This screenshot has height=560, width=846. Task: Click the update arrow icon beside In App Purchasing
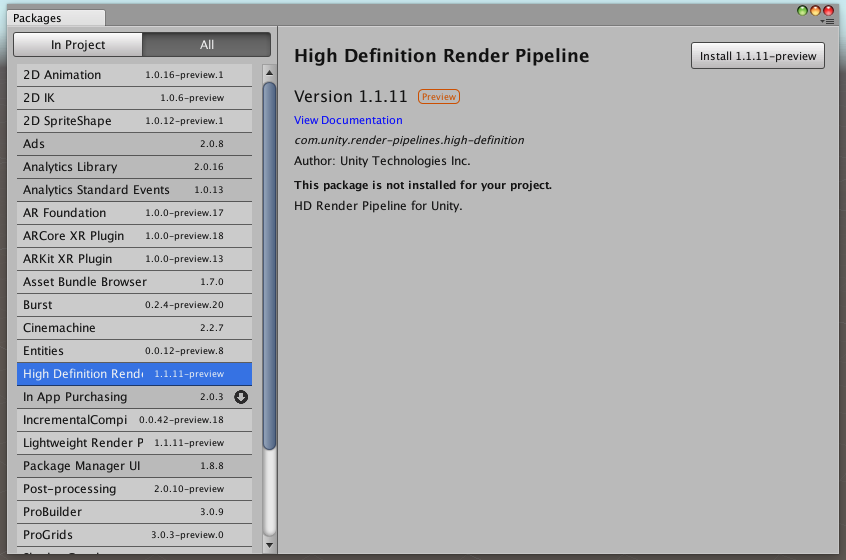[x=240, y=397]
